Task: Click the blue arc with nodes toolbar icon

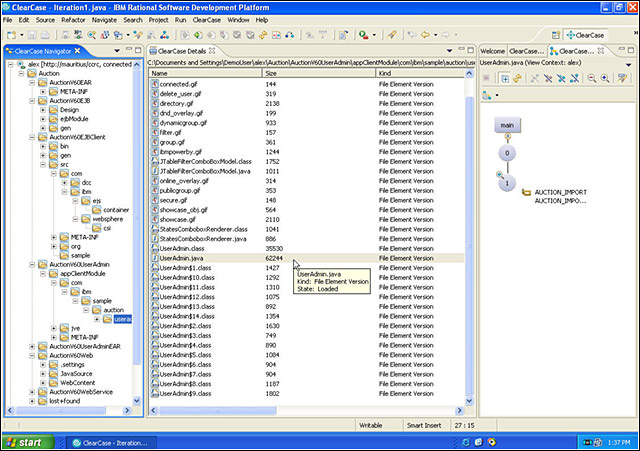Action: point(290,35)
